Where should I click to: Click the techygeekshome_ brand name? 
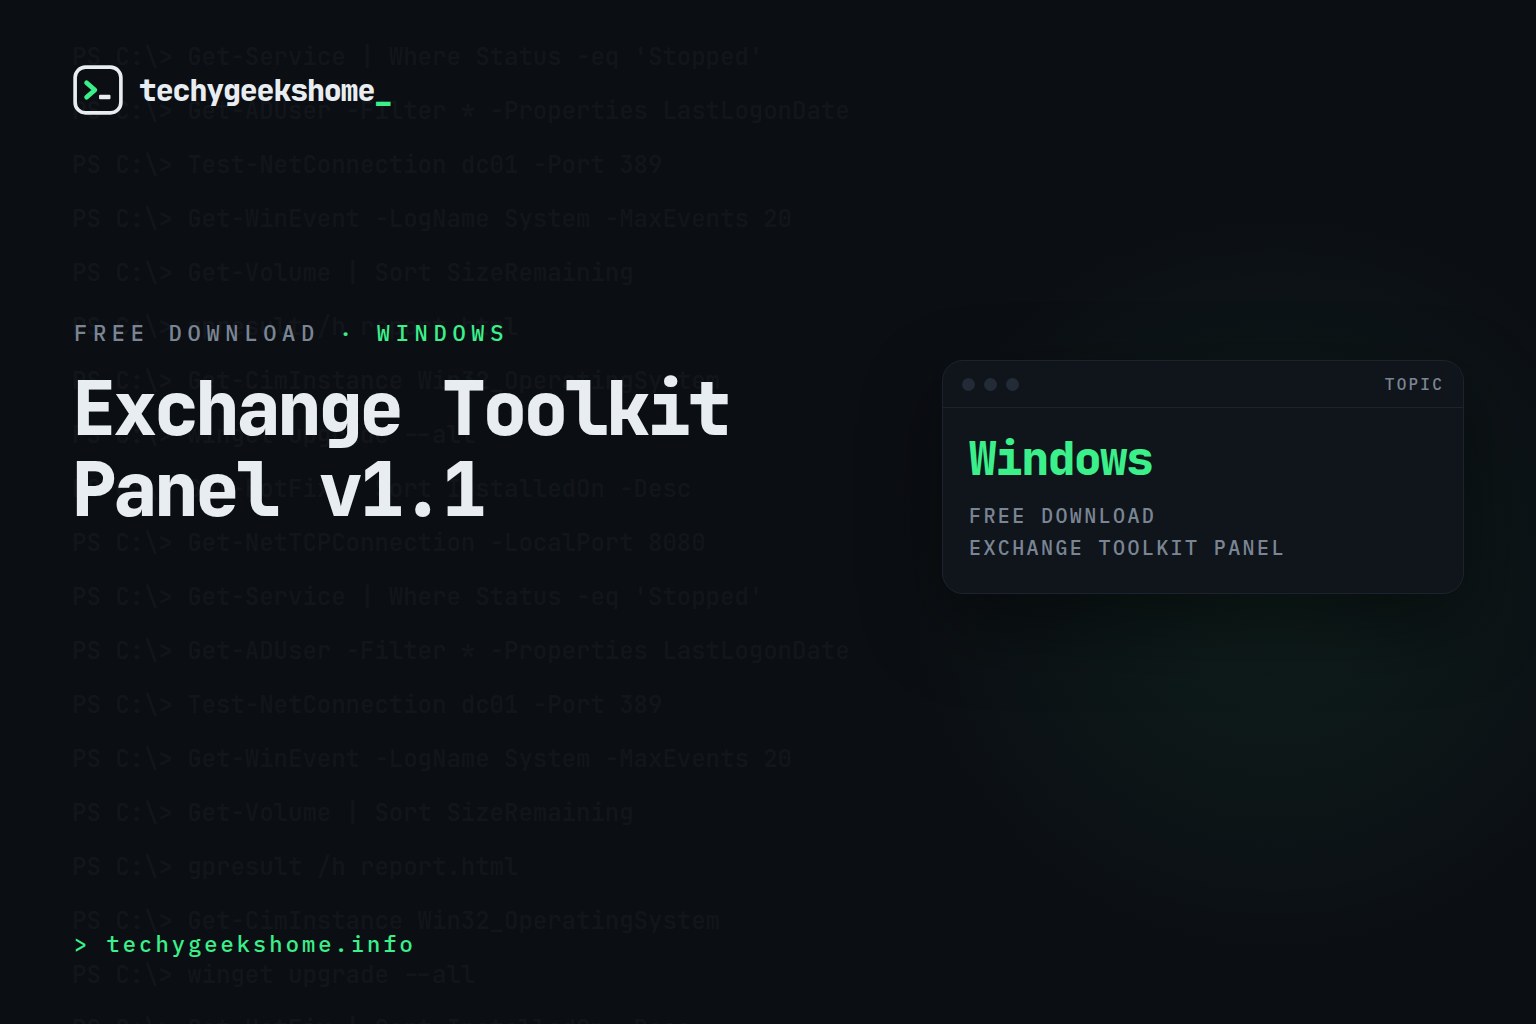point(265,91)
